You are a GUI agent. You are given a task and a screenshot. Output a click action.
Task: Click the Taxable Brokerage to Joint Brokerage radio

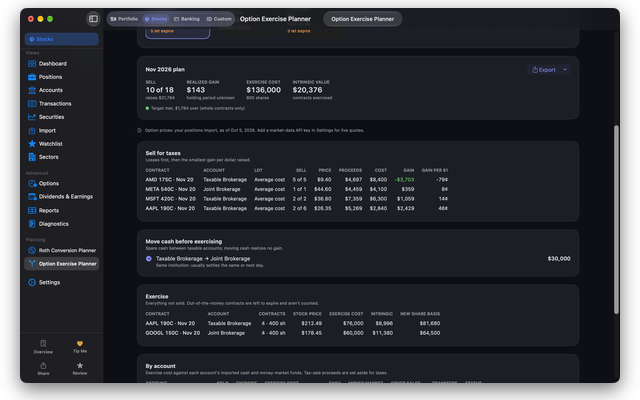149,259
